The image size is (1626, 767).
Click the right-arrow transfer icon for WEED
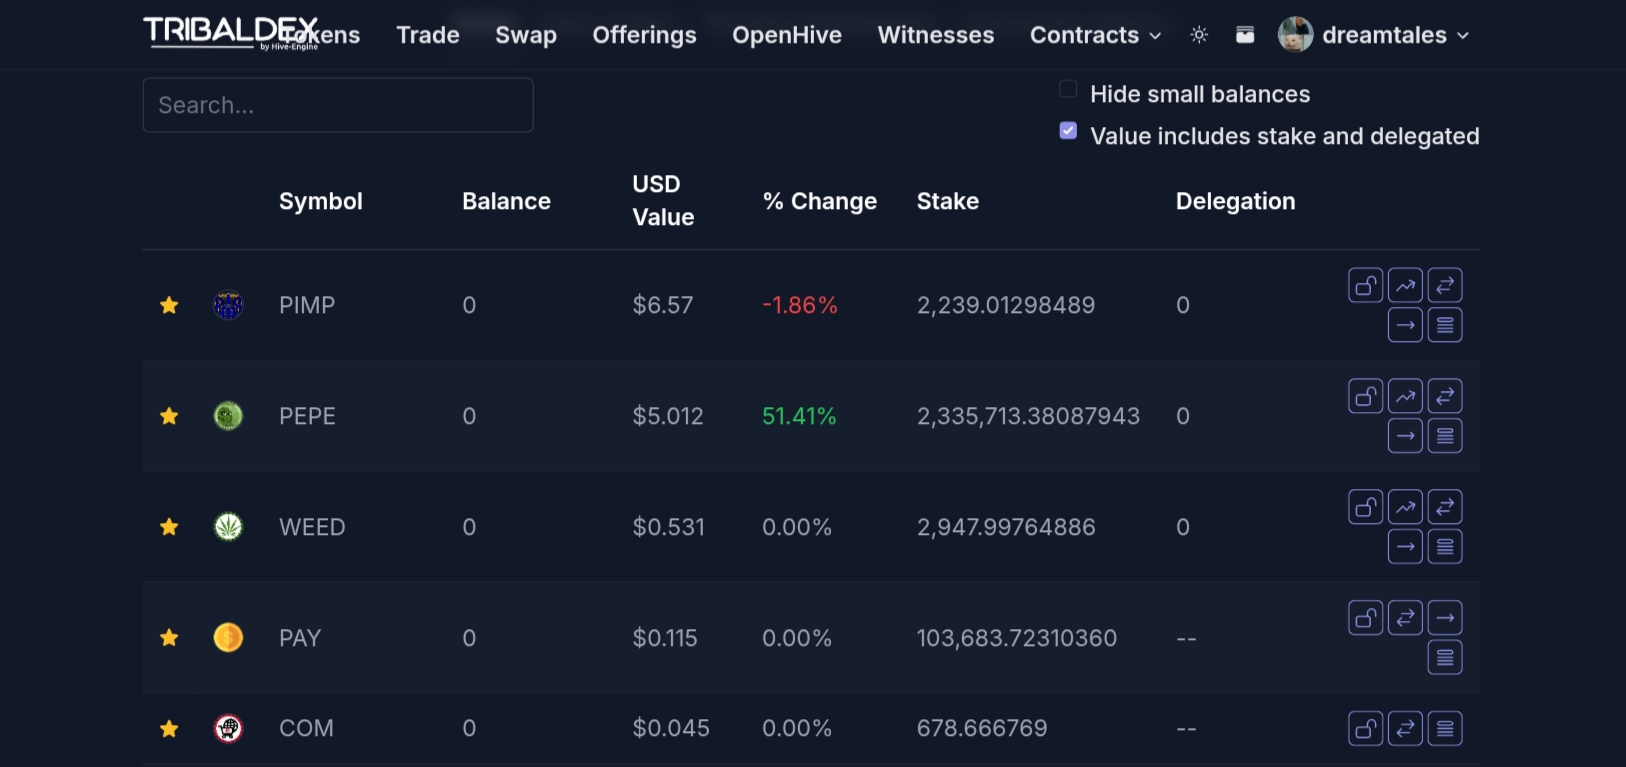click(x=1405, y=547)
